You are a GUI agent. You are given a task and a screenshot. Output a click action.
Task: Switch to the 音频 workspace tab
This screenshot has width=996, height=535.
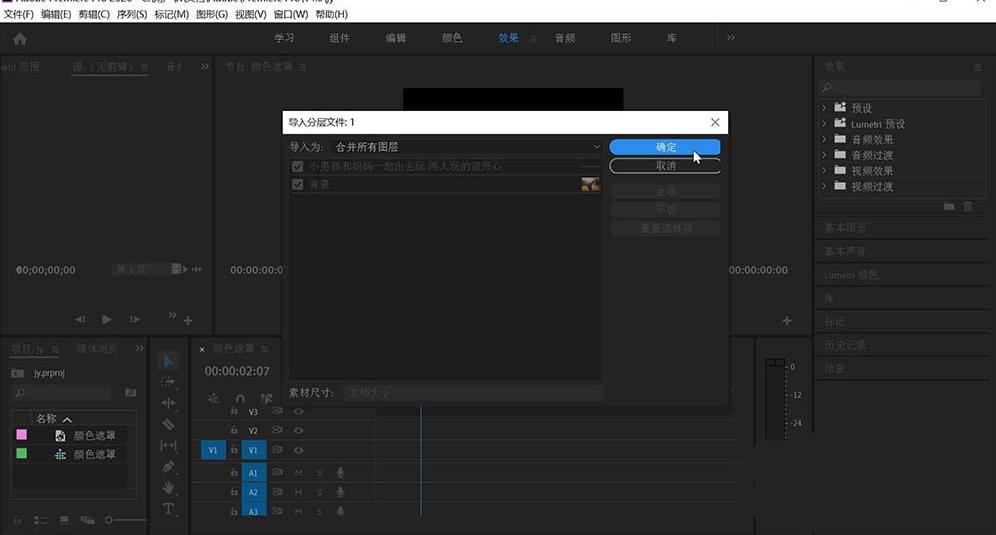click(x=565, y=38)
